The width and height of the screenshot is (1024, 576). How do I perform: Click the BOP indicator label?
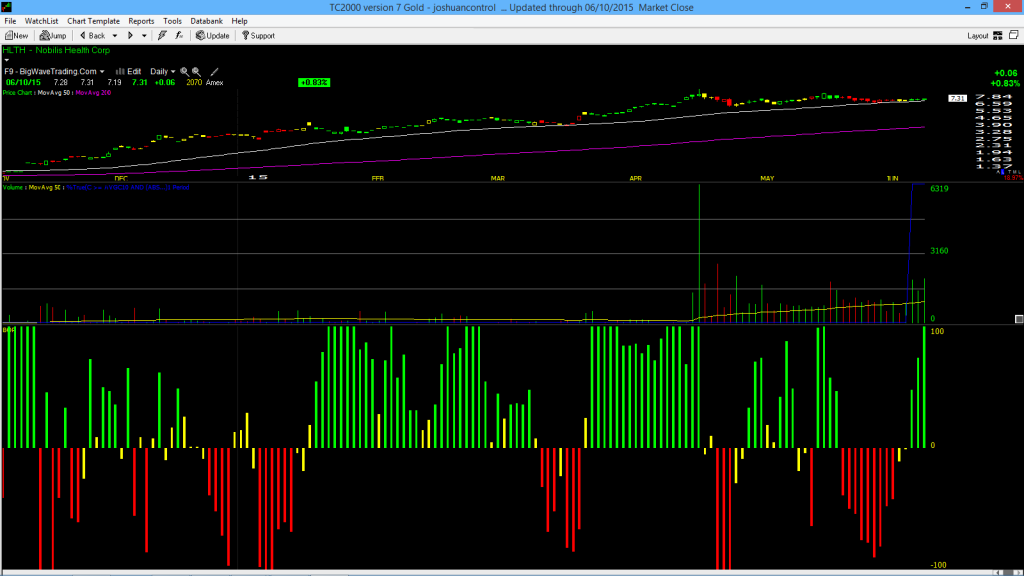(x=8, y=330)
